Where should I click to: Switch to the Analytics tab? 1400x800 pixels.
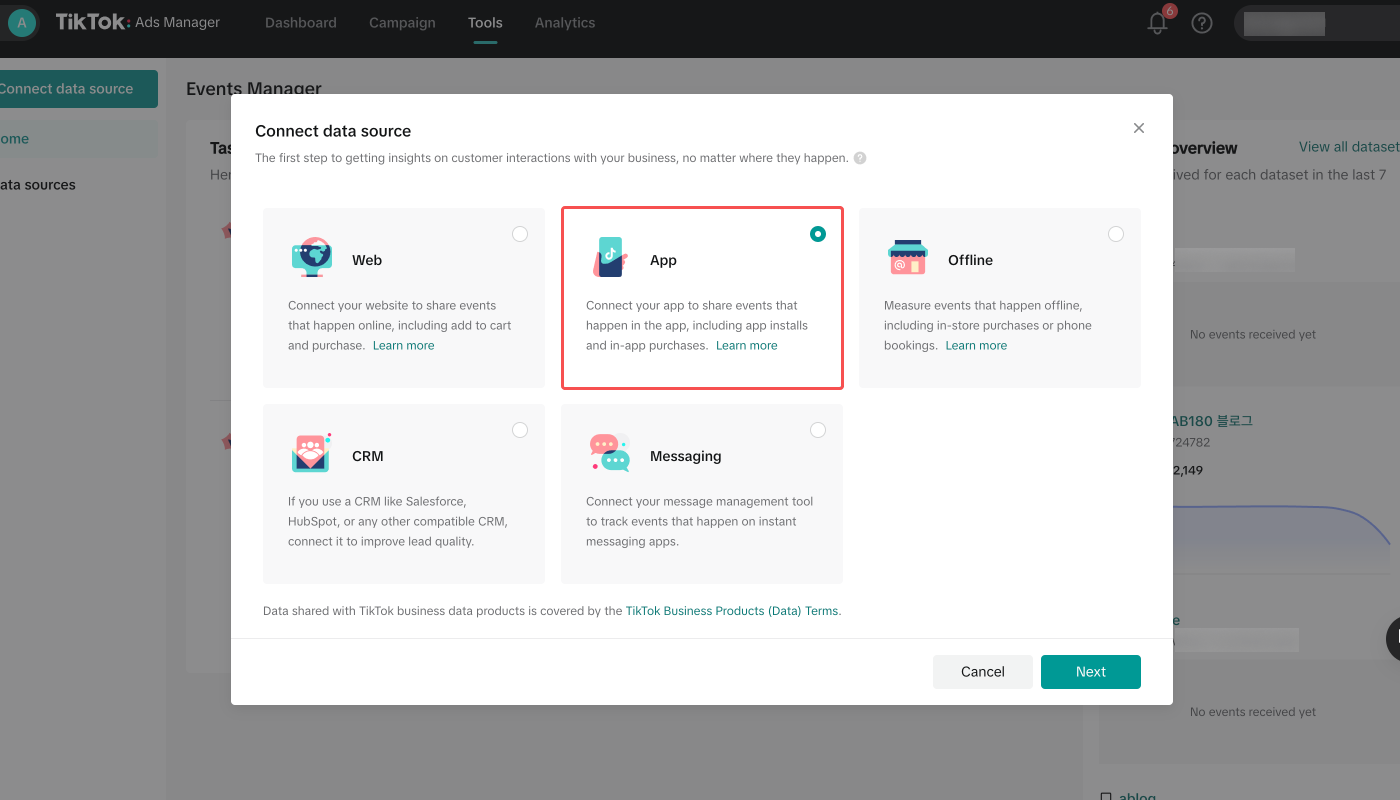coord(565,23)
